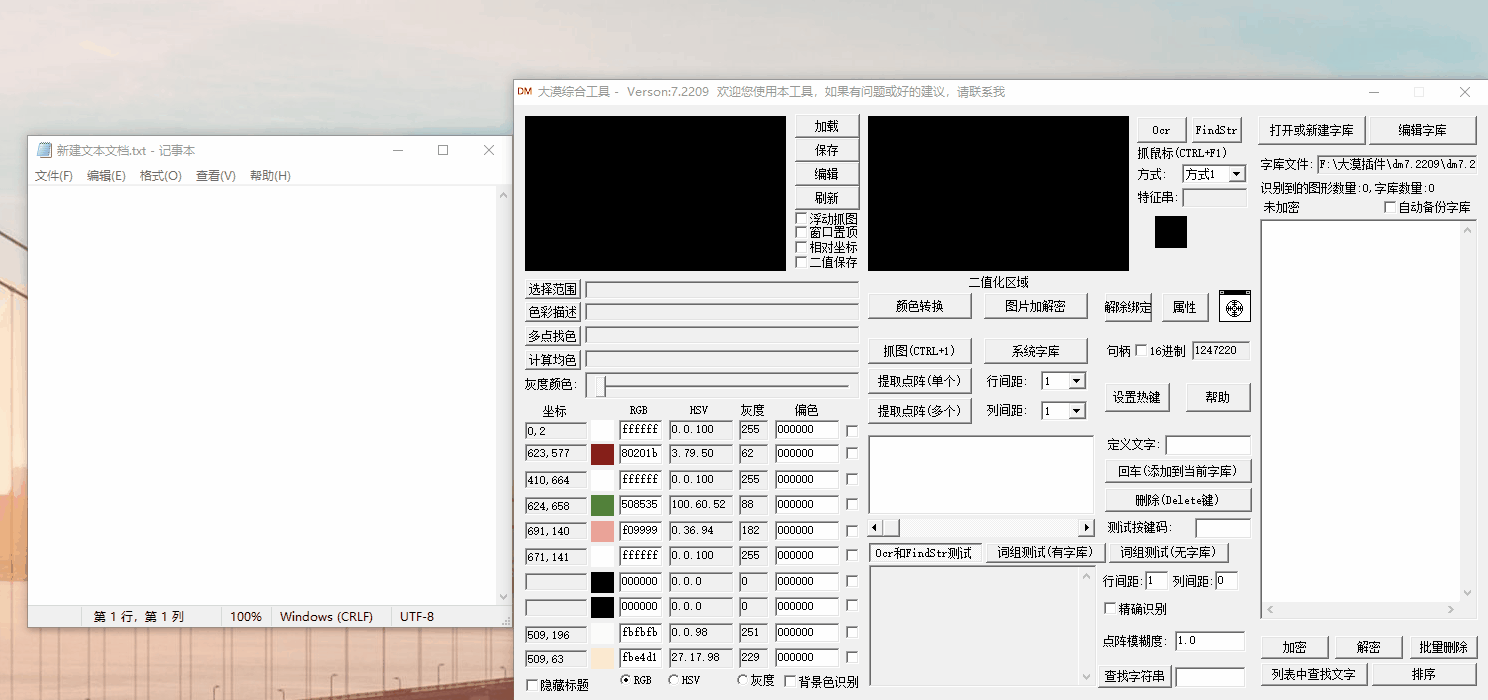Click the 抓图(CTRL+1) capture button
The image size is (1488, 700).
point(919,350)
